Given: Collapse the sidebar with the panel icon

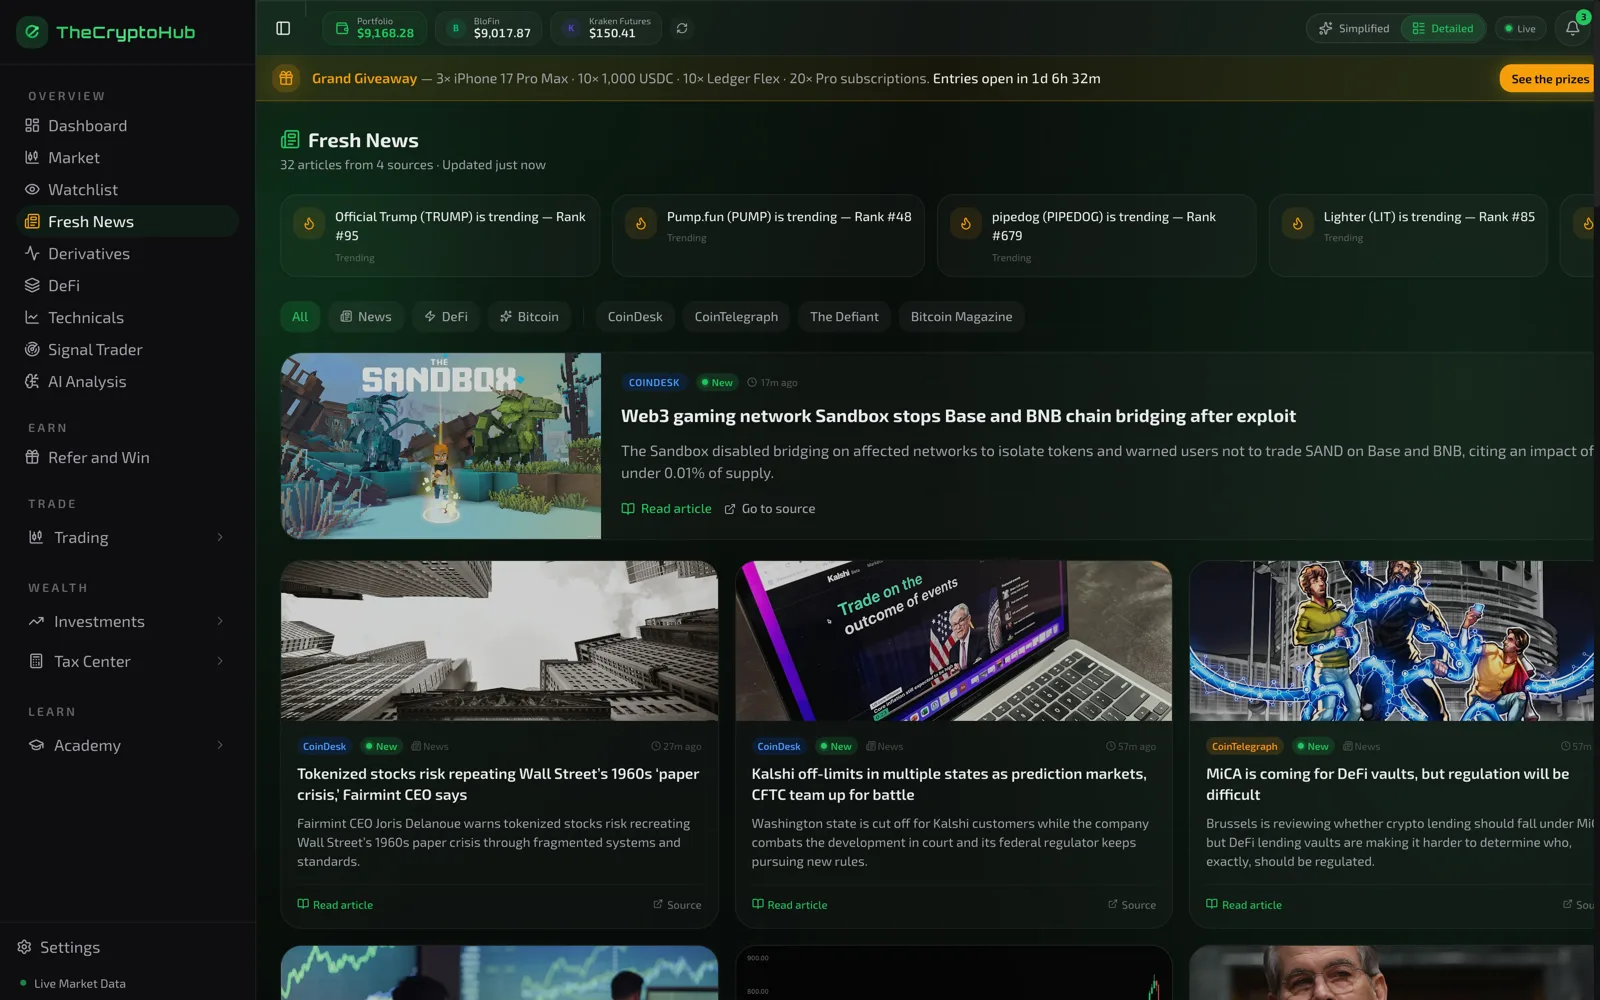Looking at the screenshot, I should coord(283,28).
